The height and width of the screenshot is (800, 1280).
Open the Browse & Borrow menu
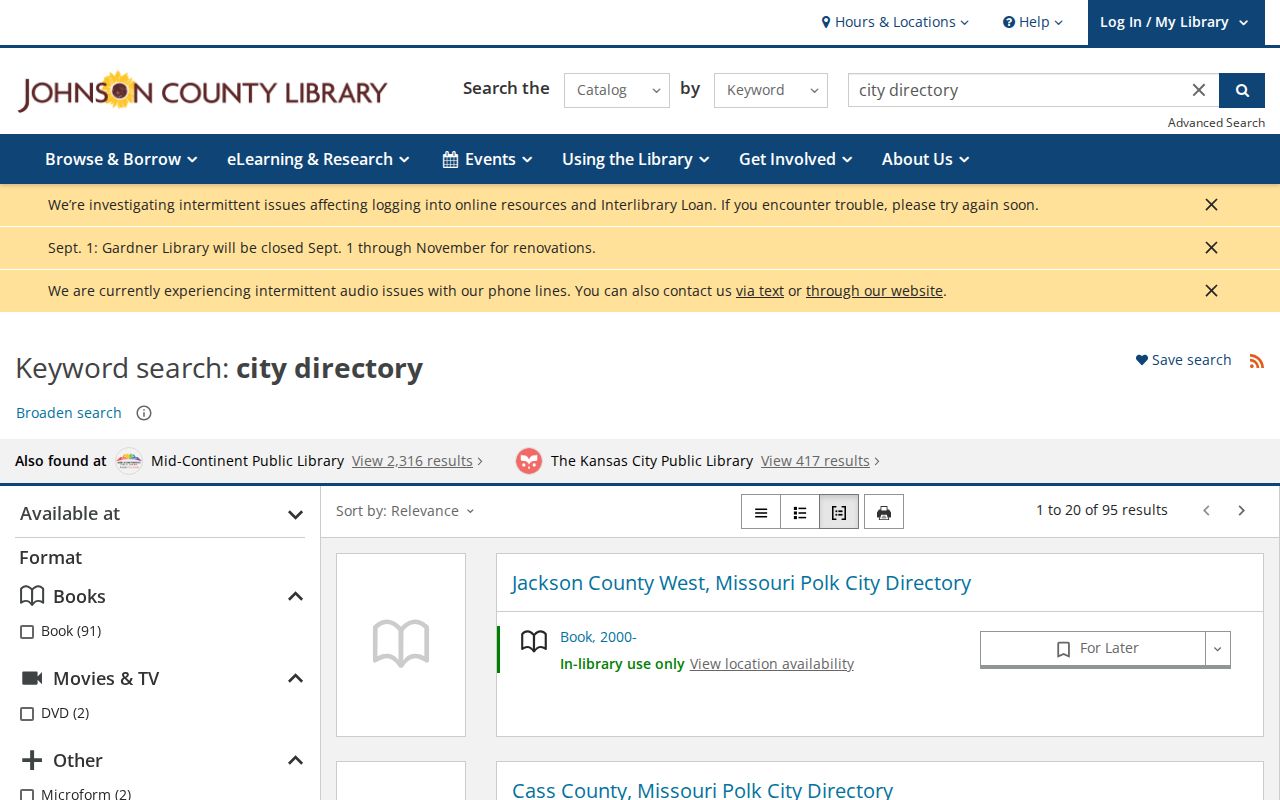pyautogui.click(x=121, y=159)
